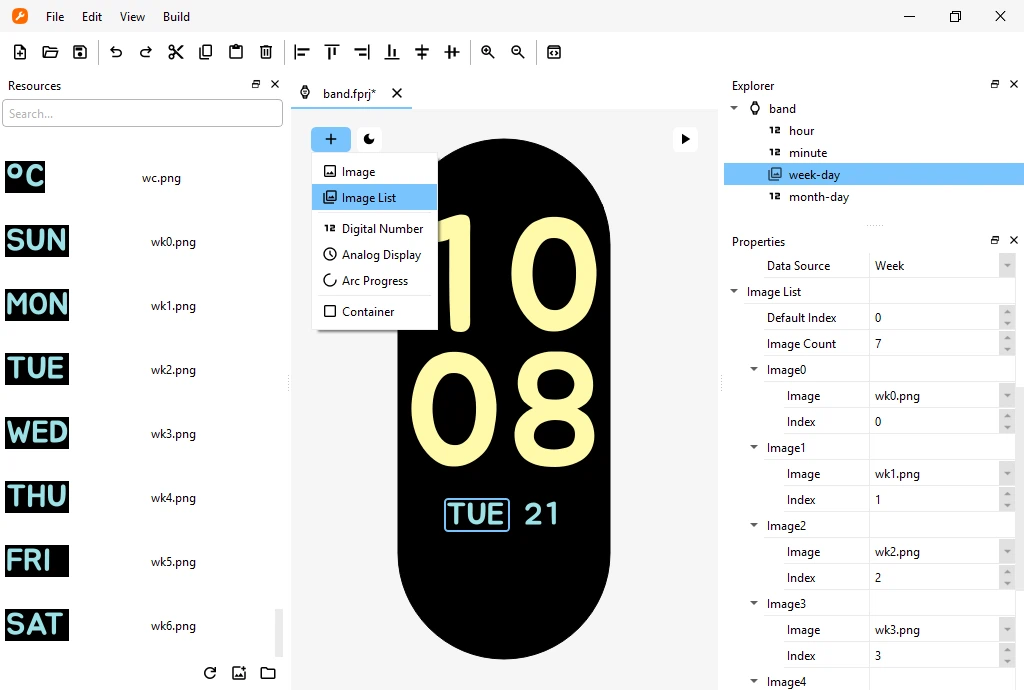Select the Delete element icon

265,52
